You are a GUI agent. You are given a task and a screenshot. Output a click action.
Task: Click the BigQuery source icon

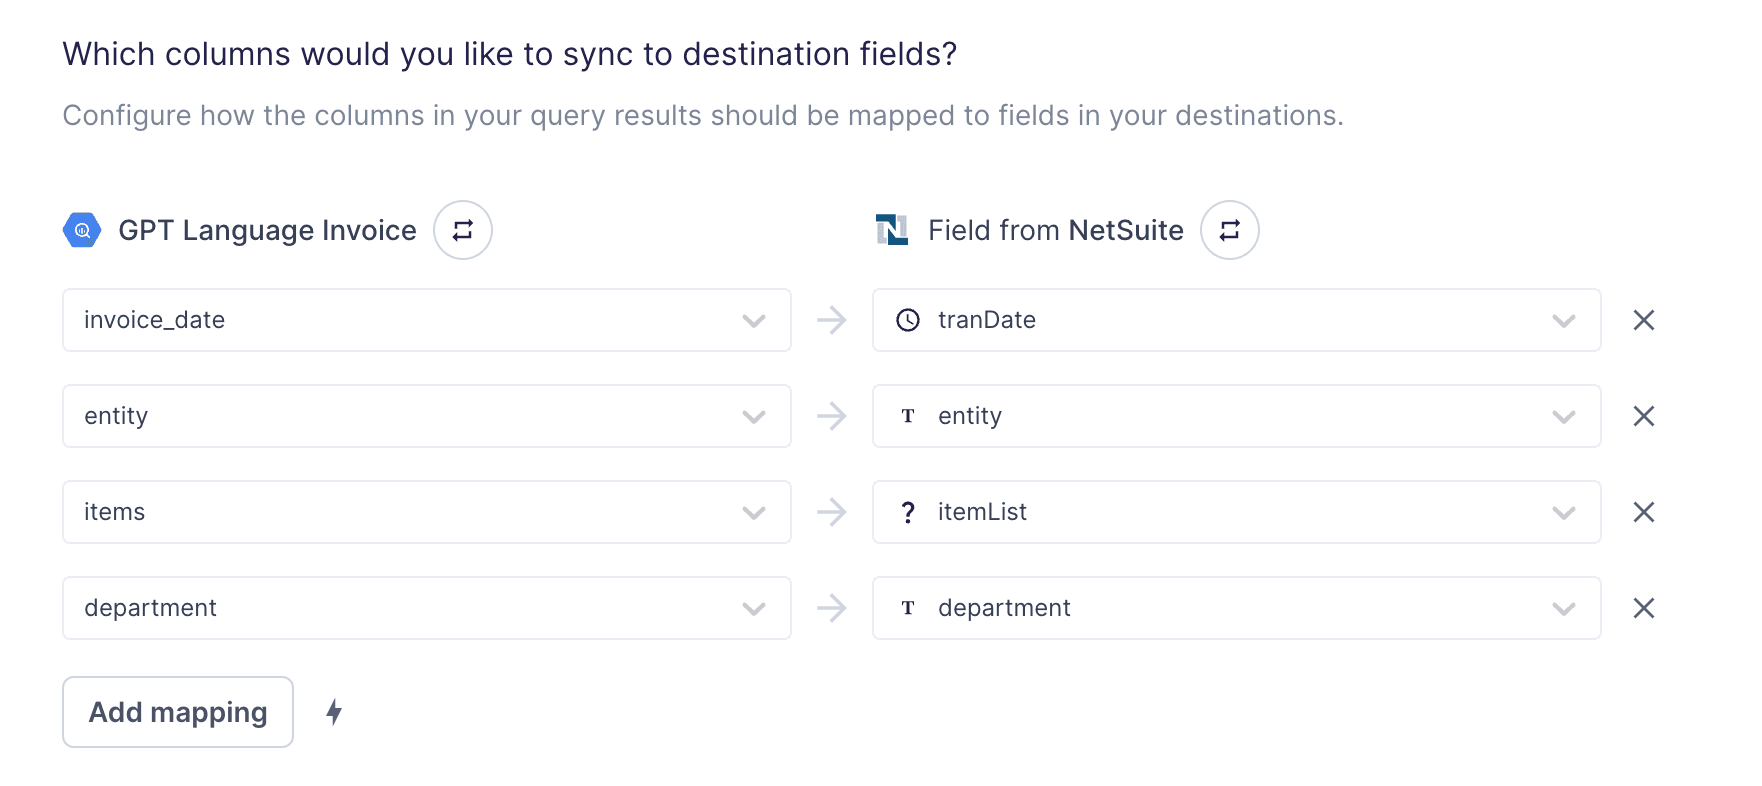click(x=82, y=230)
